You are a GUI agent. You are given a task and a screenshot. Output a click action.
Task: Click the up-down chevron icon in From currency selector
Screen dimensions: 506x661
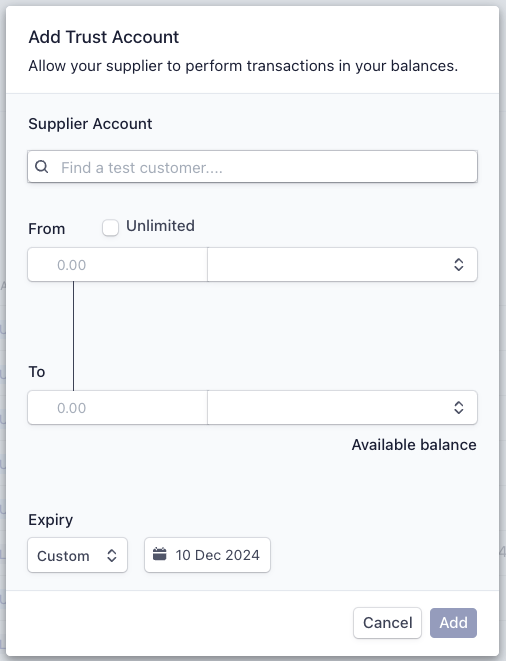pos(458,265)
